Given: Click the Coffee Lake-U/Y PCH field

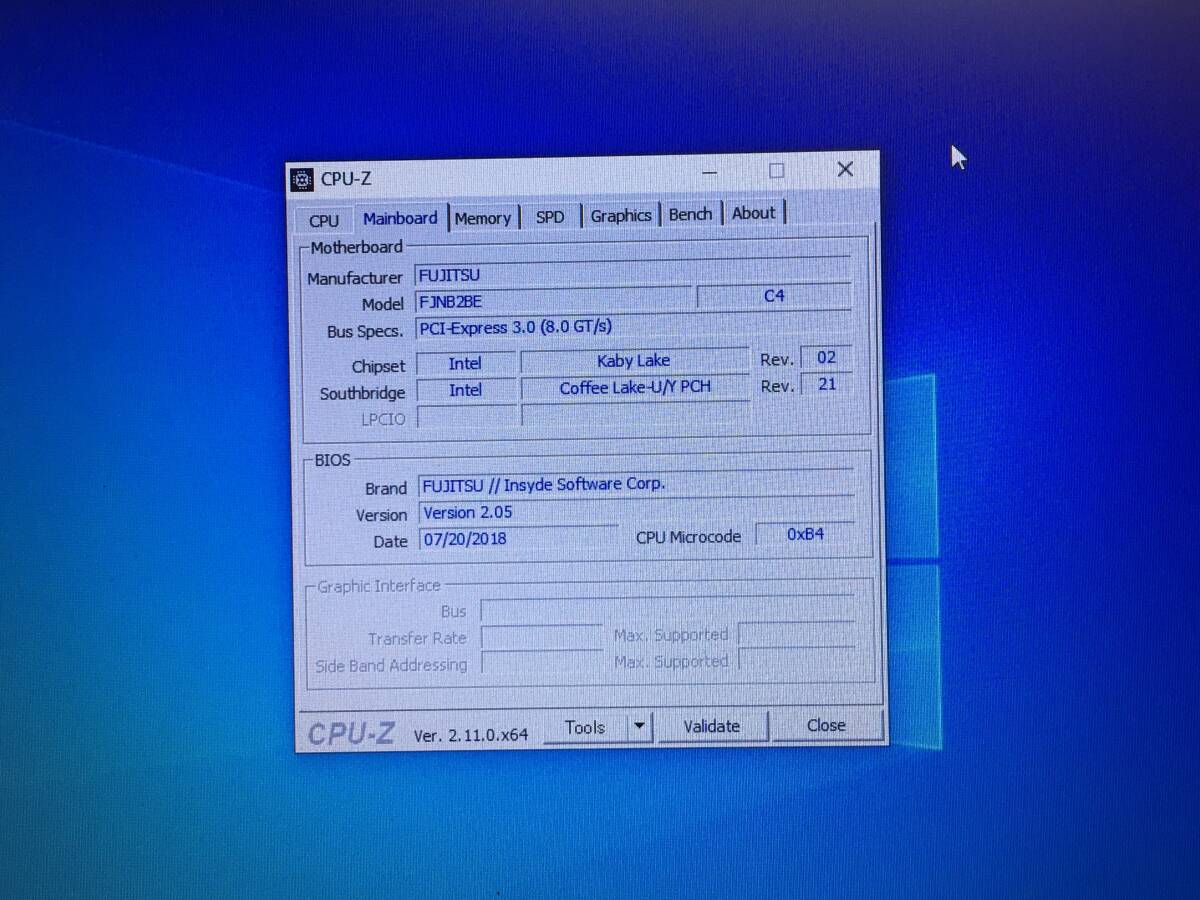Looking at the screenshot, I should pyautogui.click(x=635, y=388).
